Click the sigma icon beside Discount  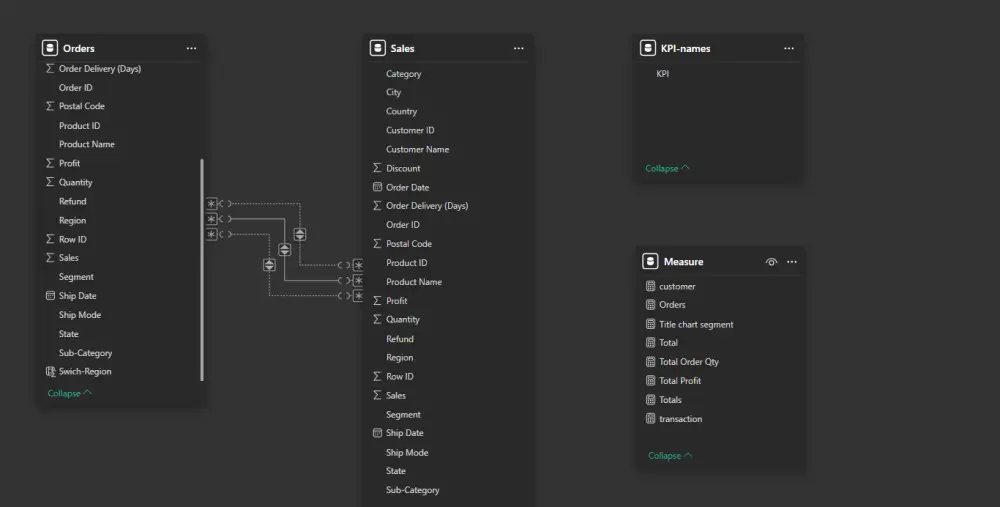coord(377,168)
